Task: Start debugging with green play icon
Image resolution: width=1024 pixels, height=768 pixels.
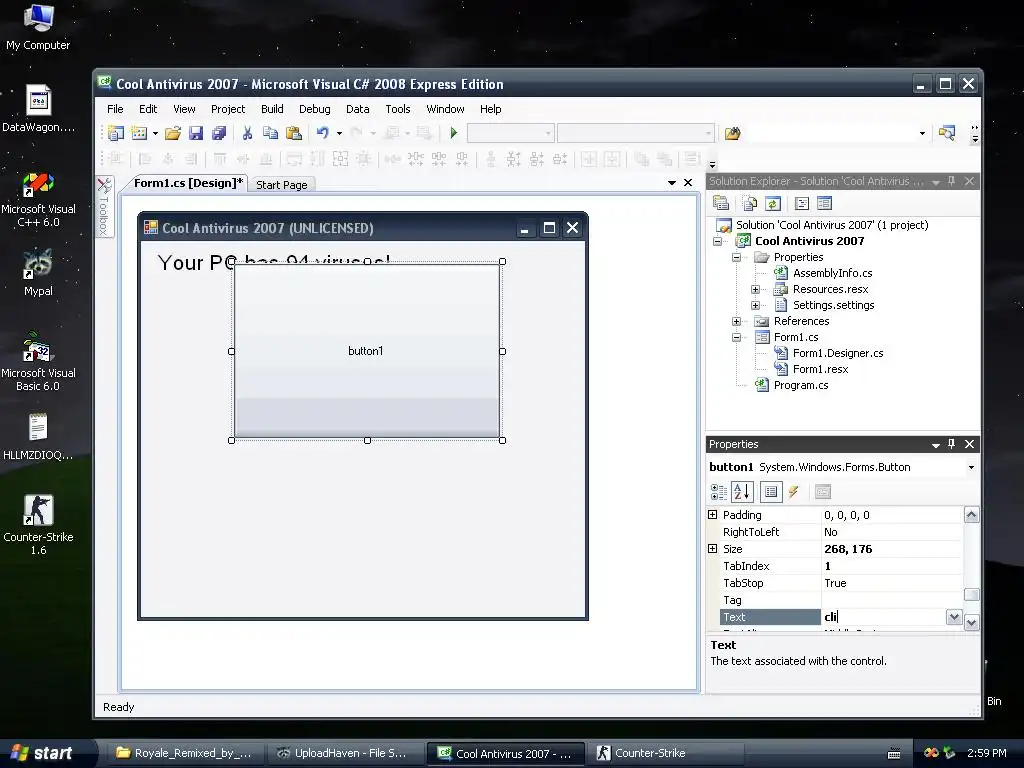Action: point(454,133)
